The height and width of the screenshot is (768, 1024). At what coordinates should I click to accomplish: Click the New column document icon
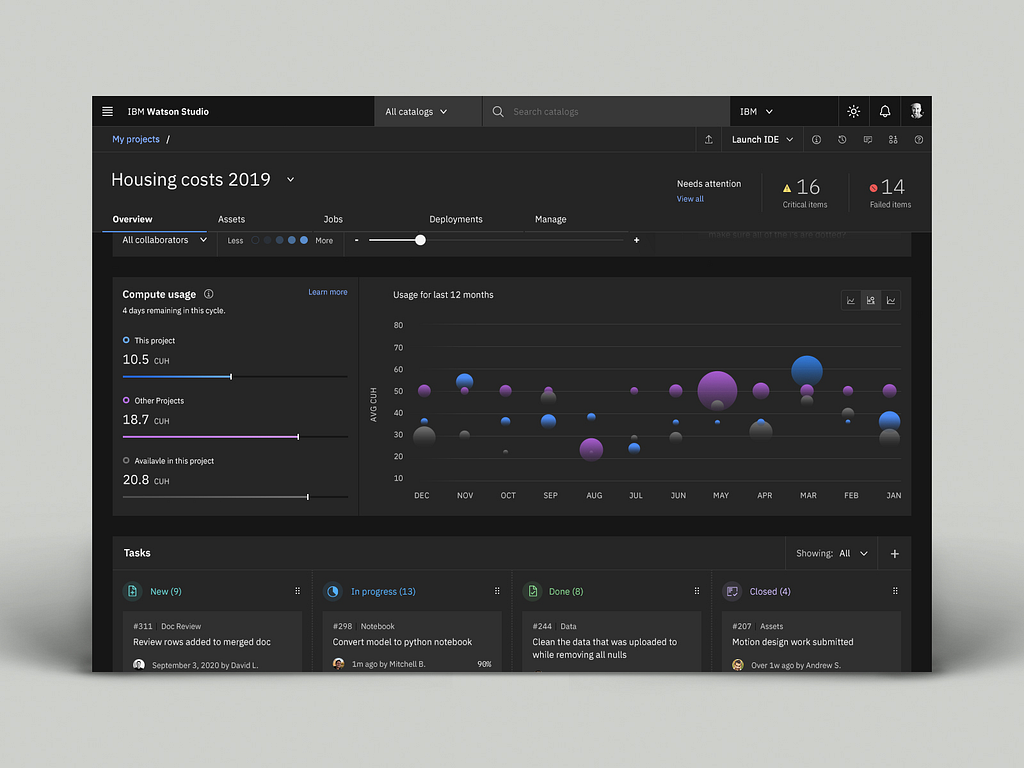pos(133,591)
